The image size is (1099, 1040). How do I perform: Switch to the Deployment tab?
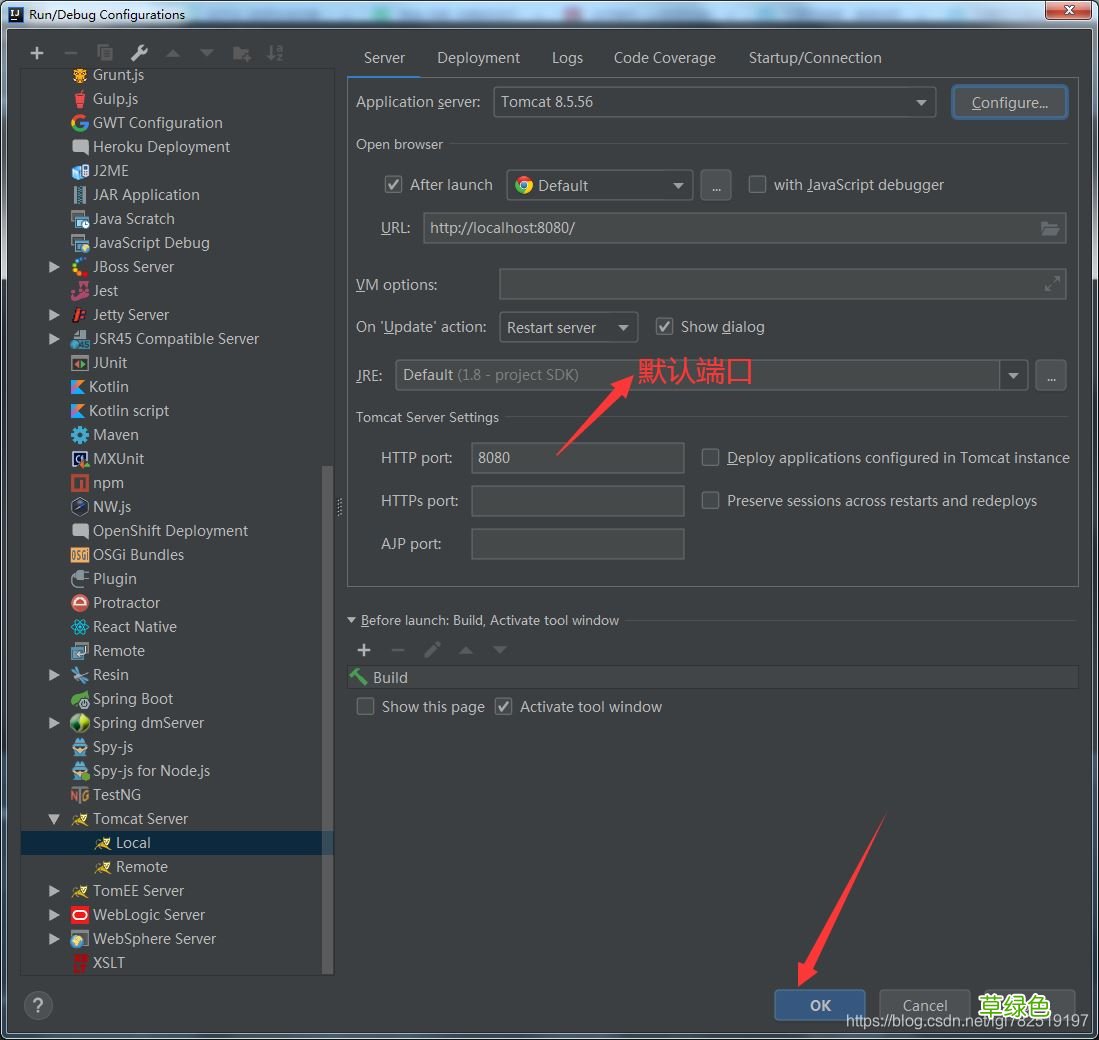coord(478,58)
